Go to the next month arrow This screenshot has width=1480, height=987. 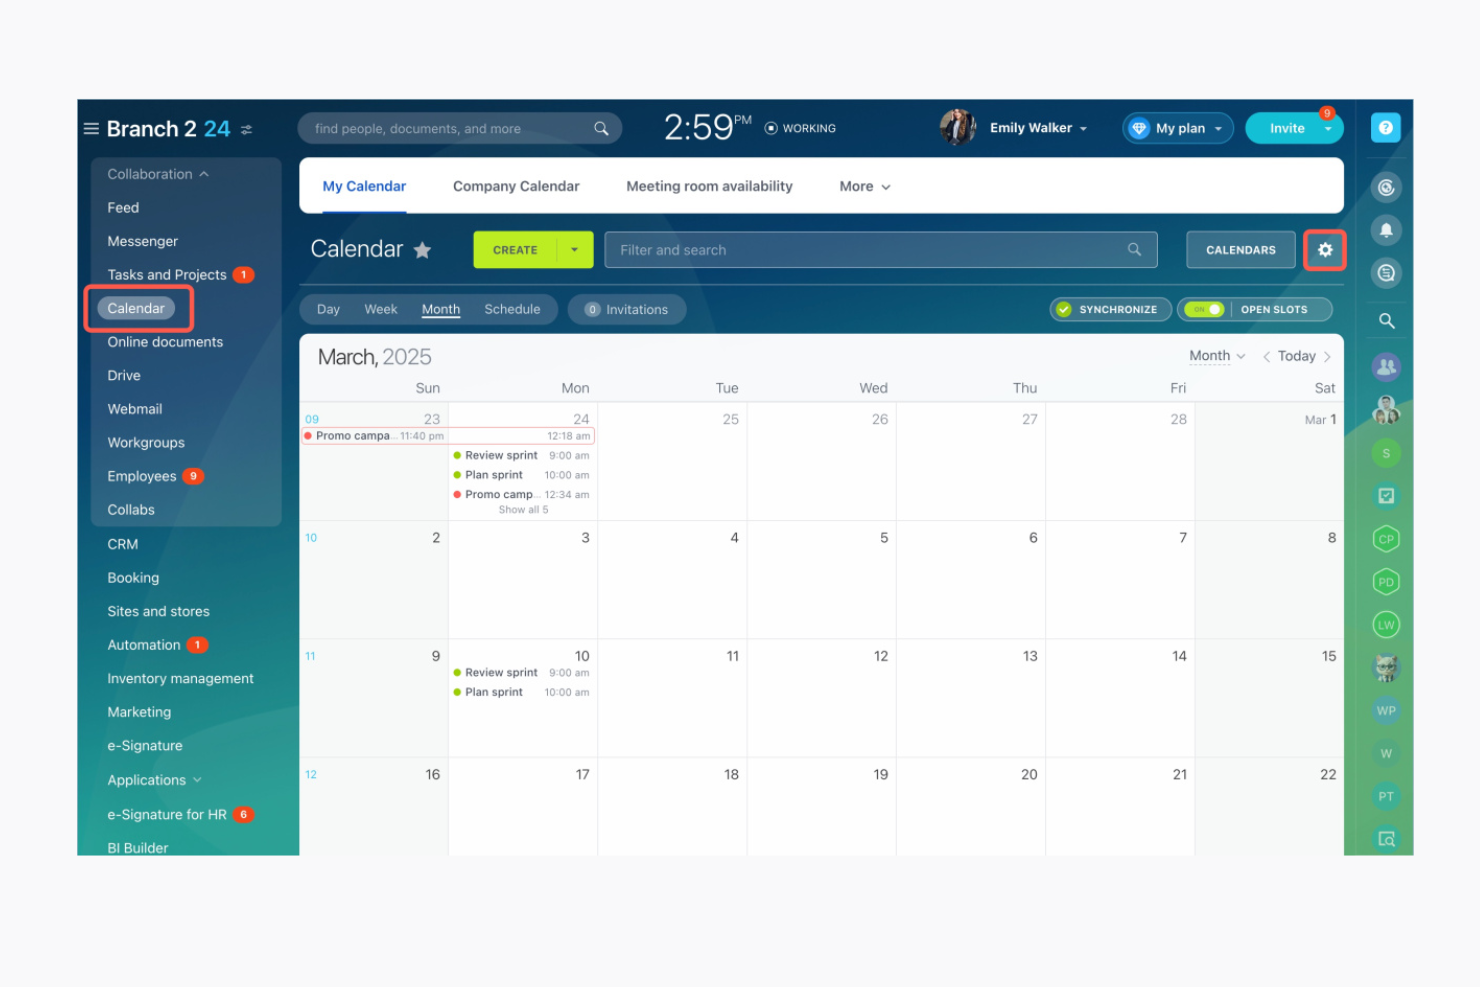(1327, 357)
